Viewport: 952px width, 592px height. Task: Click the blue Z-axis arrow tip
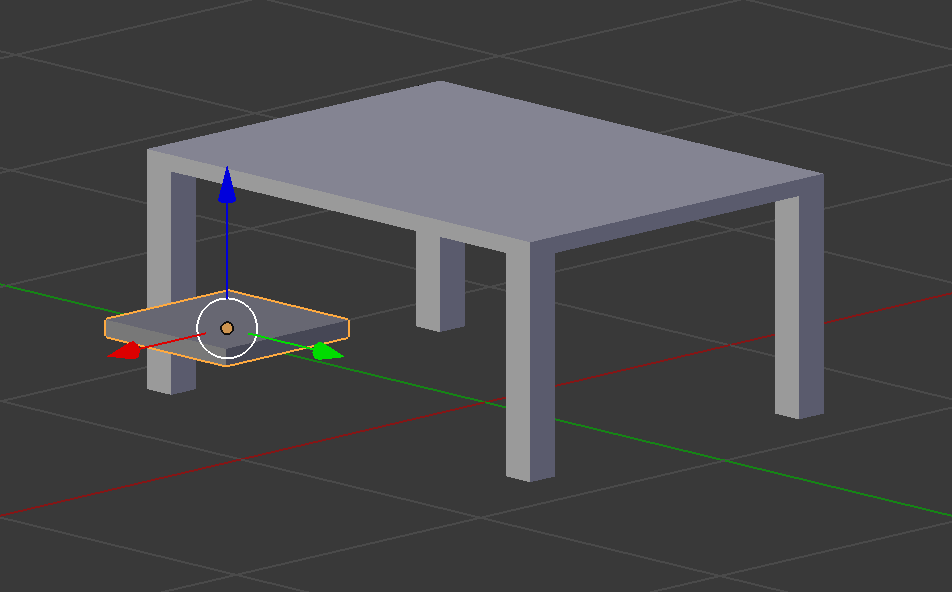coord(227,184)
